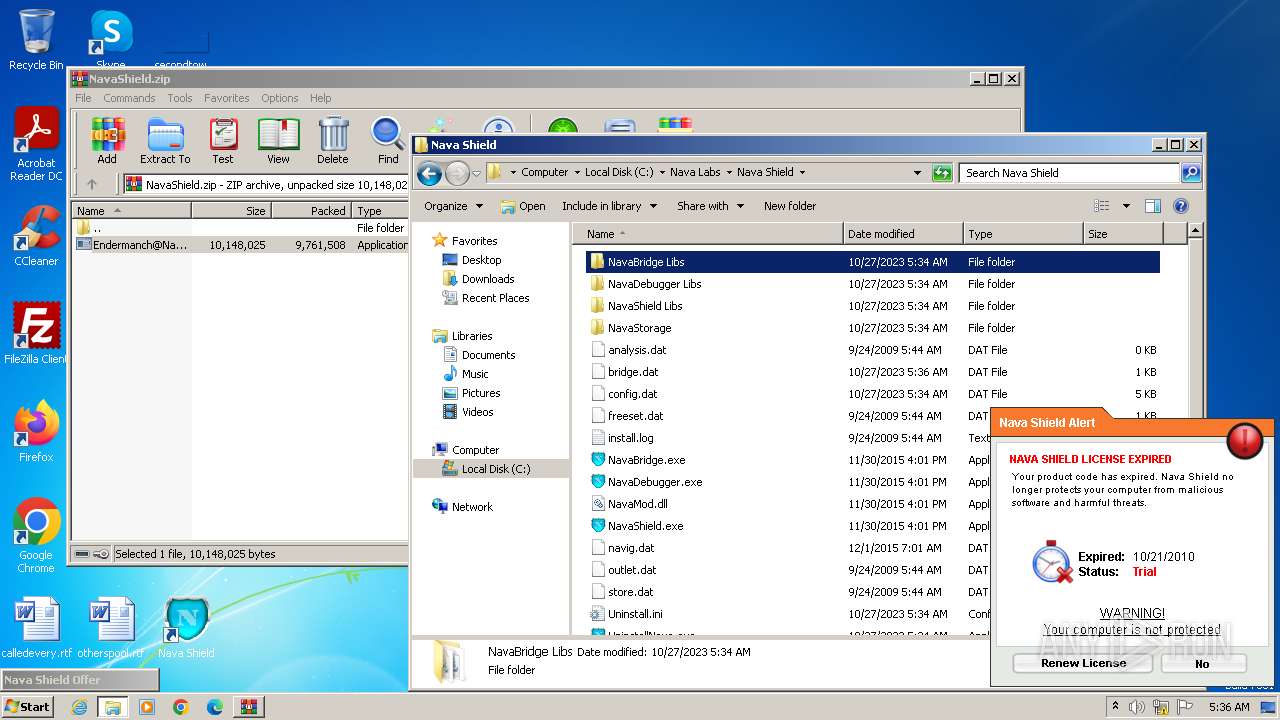Image resolution: width=1280 pixels, height=720 pixels.
Task: Open Nava Shield desktop shortcut
Action: click(186, 627)
